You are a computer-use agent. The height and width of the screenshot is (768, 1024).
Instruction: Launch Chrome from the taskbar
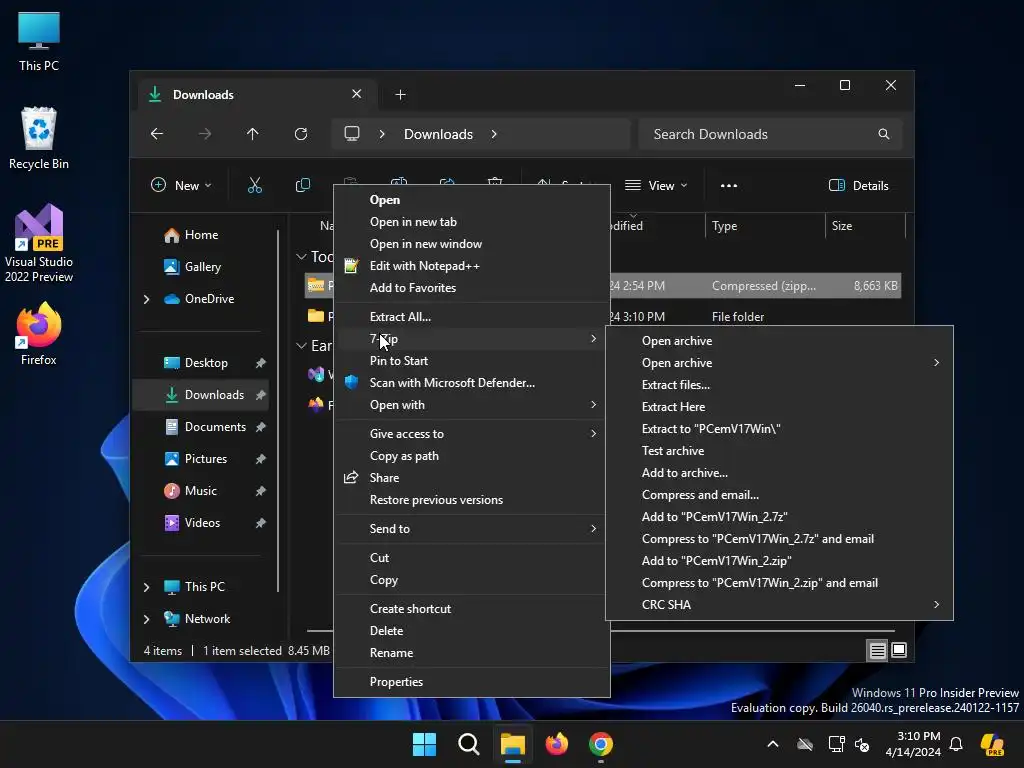(x=601, y=744)
